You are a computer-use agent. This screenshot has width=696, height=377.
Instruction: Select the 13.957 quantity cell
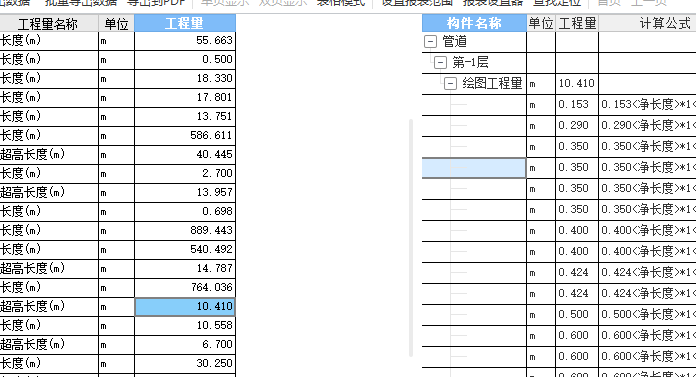[x=185, y=192]
